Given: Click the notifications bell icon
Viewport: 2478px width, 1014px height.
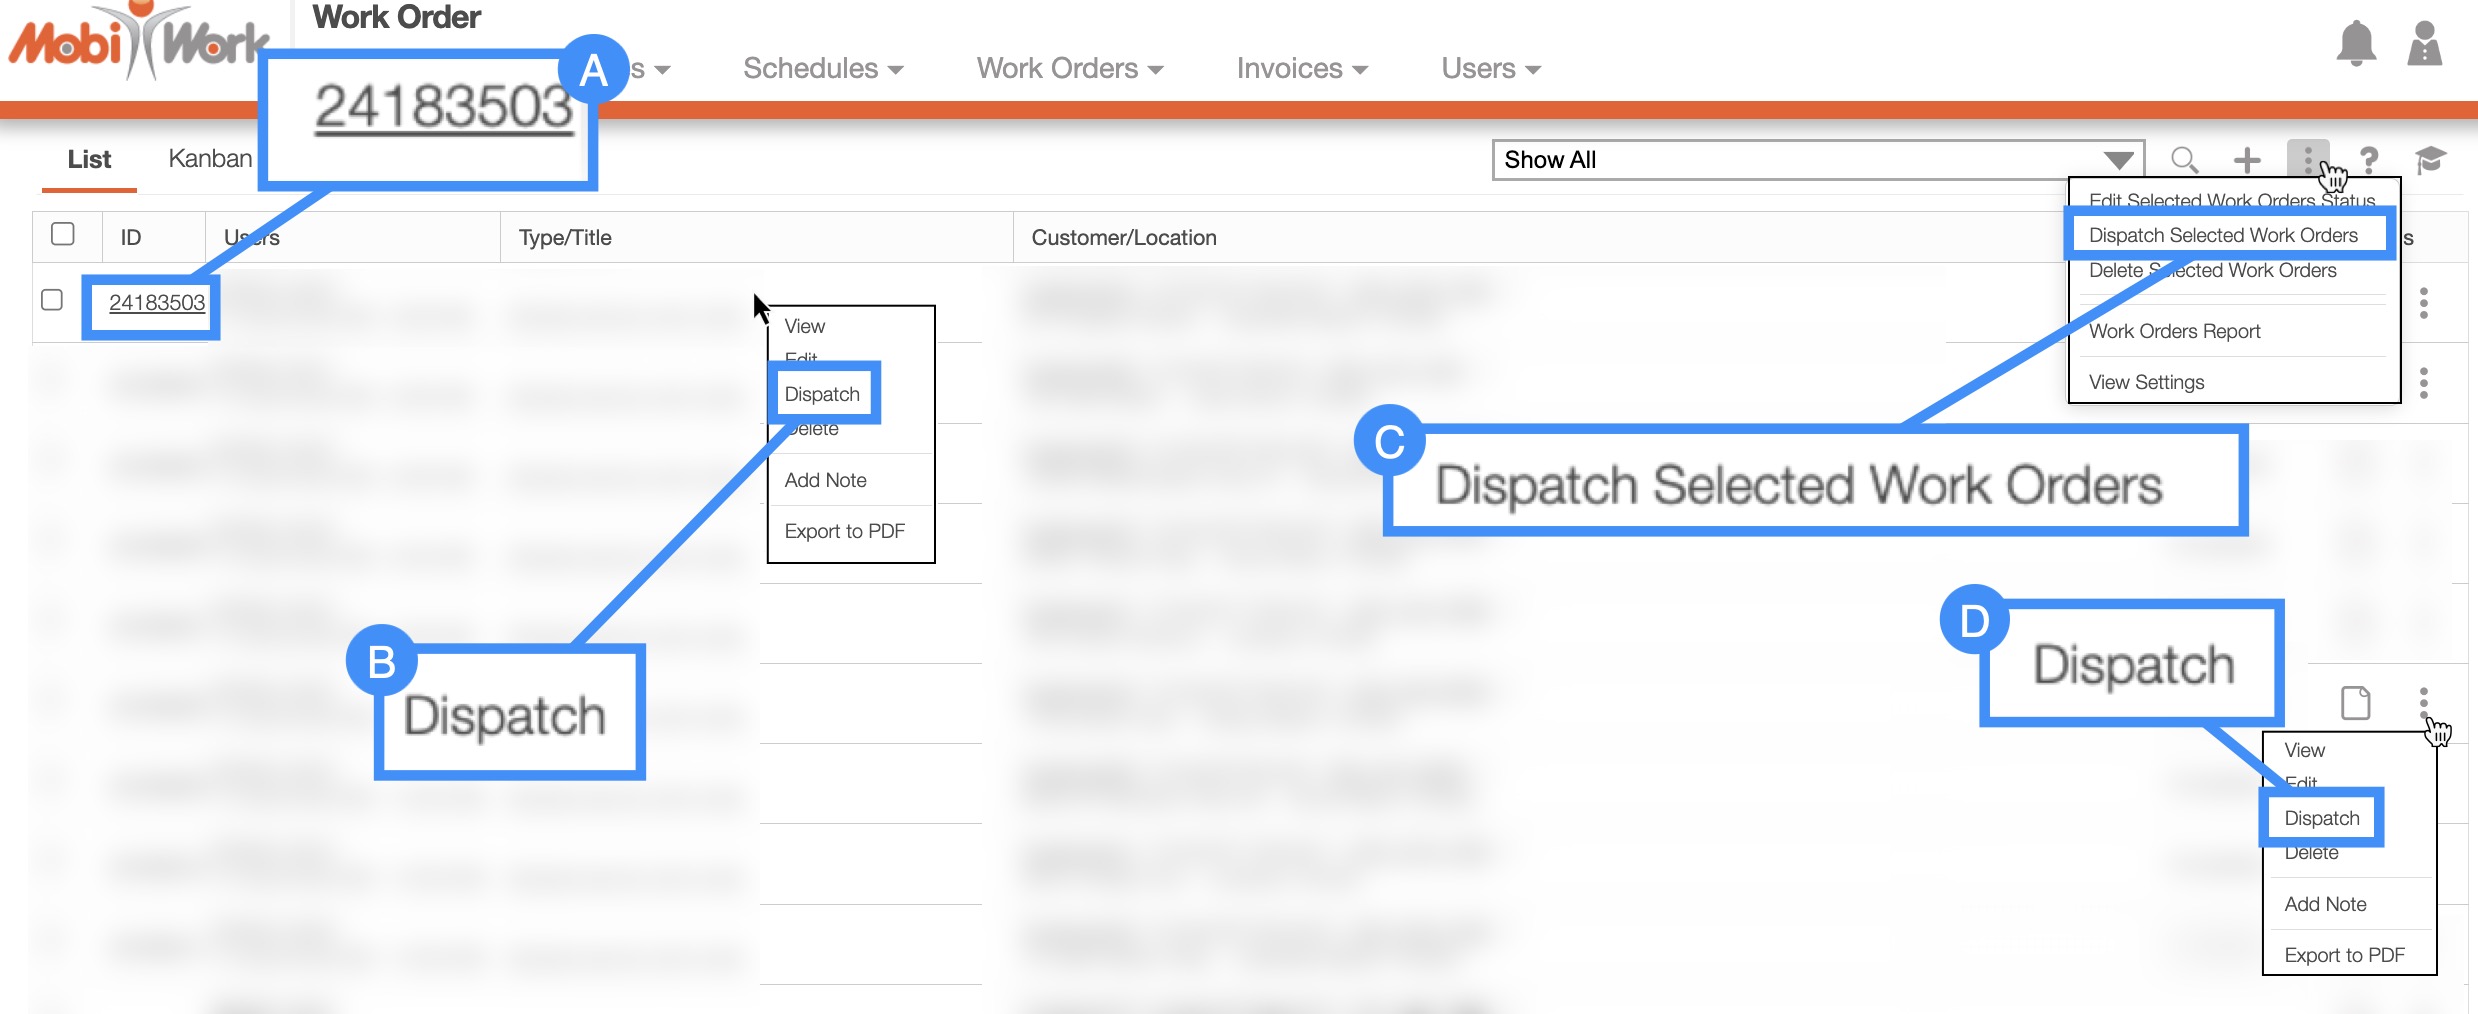Looking at the screenshot, I should tap(2355, 44).
